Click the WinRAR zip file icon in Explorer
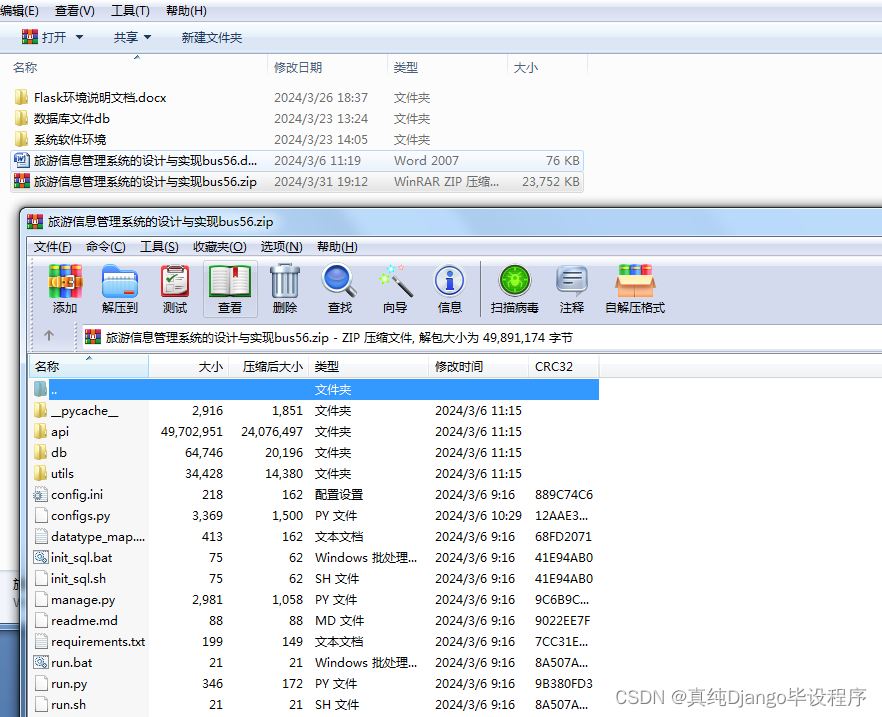Viewport: 882px width, 717px height. click(21, 181)
